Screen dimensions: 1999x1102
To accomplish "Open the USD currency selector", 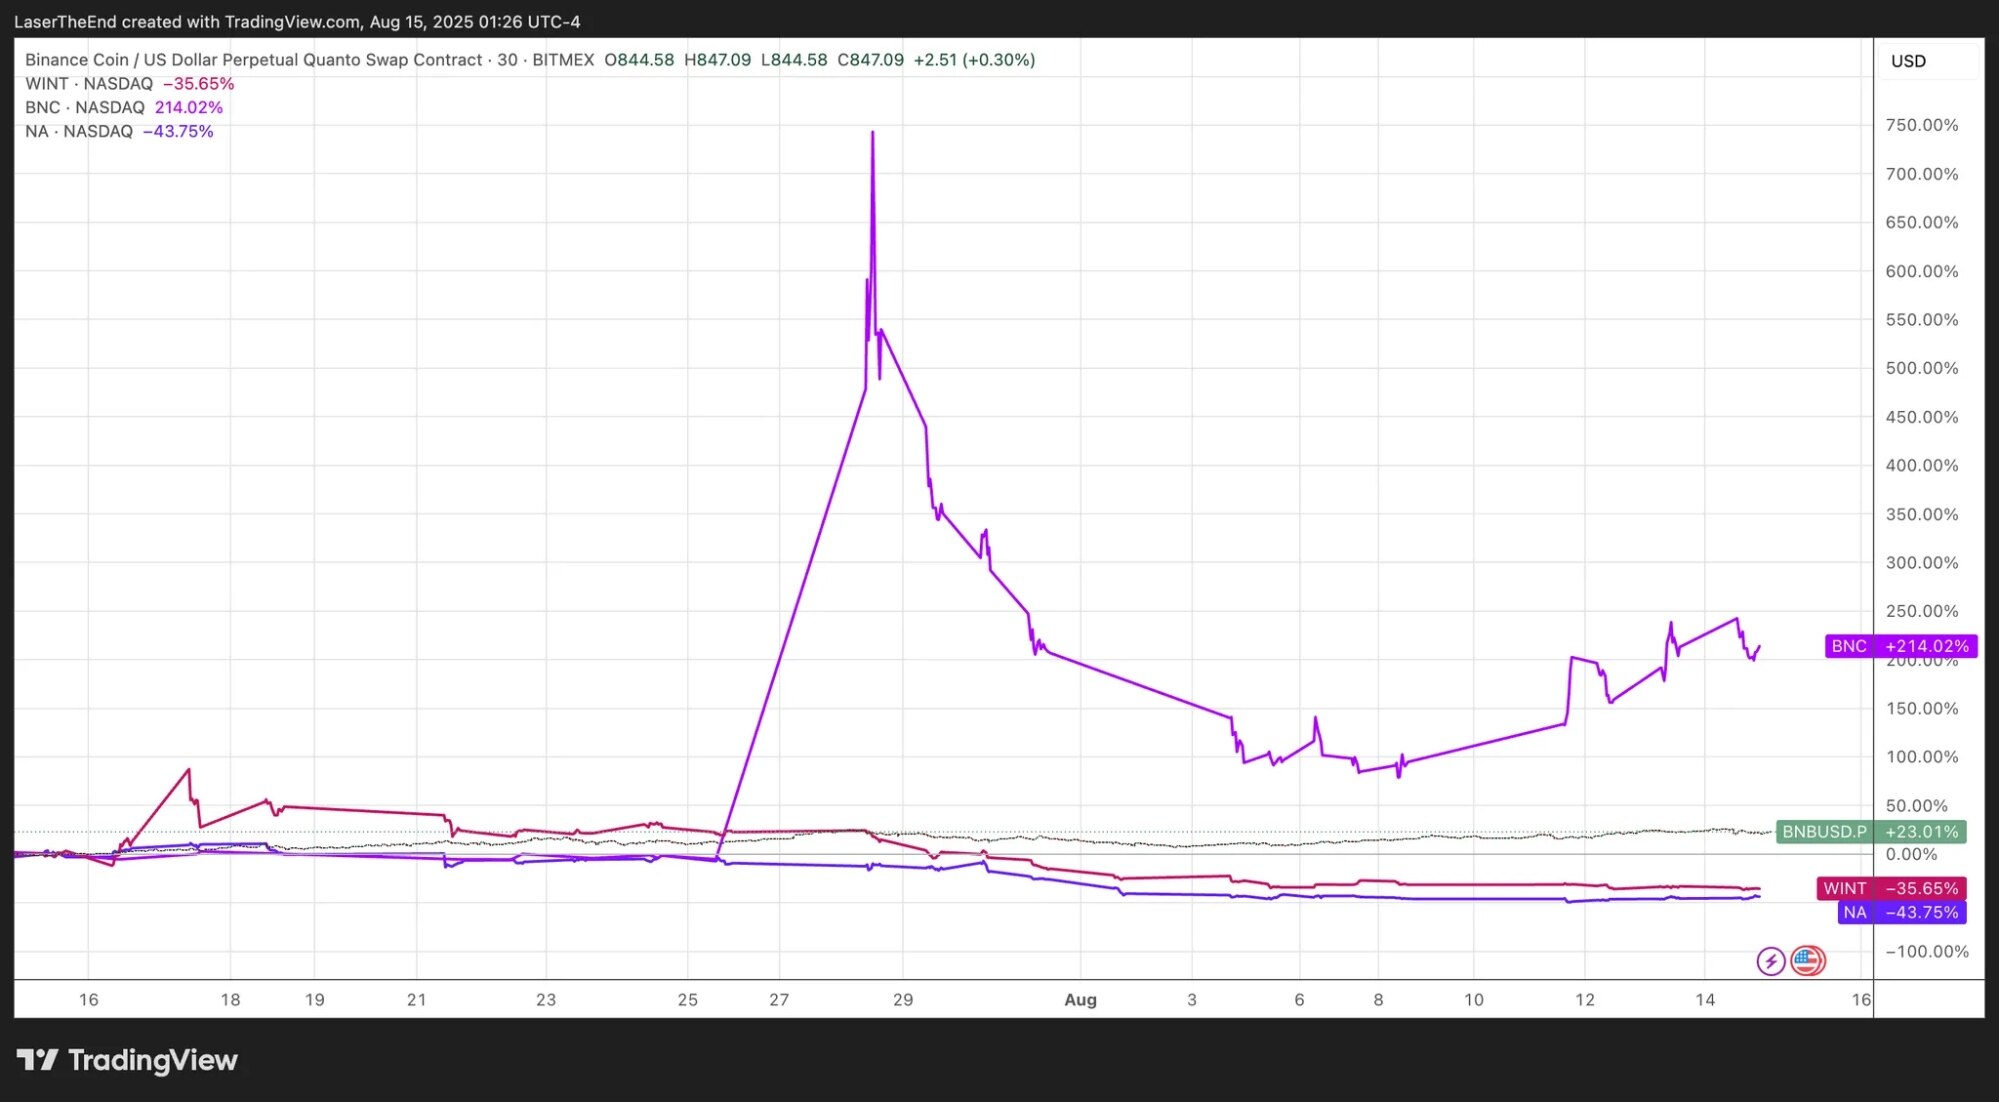I will pos(1908,61).
